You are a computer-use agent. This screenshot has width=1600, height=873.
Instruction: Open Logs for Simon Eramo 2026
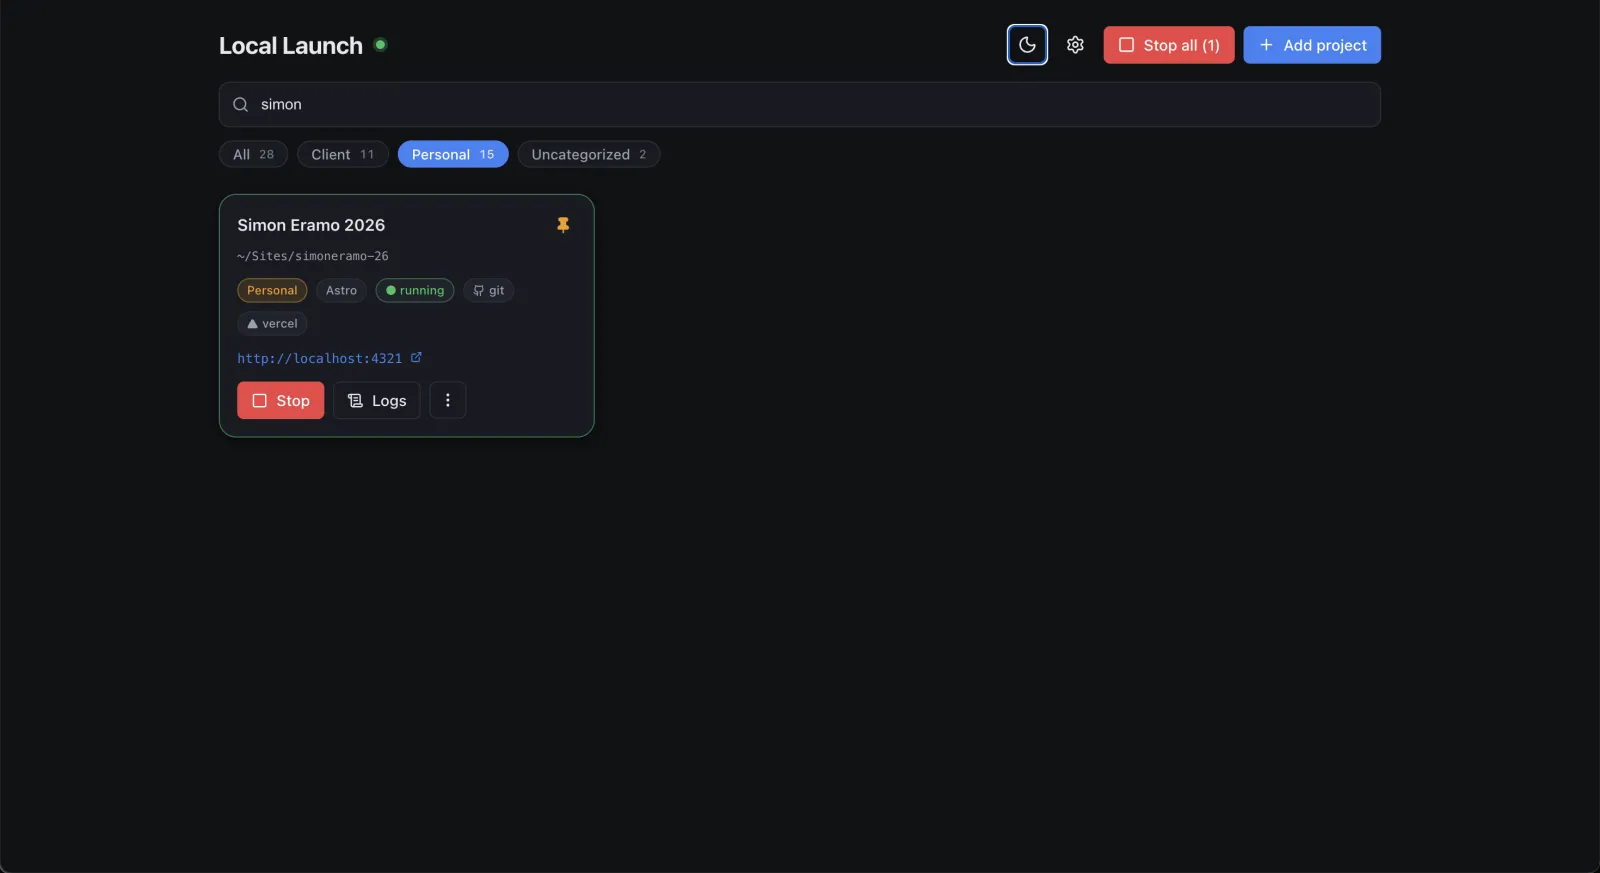coord(377,400)
